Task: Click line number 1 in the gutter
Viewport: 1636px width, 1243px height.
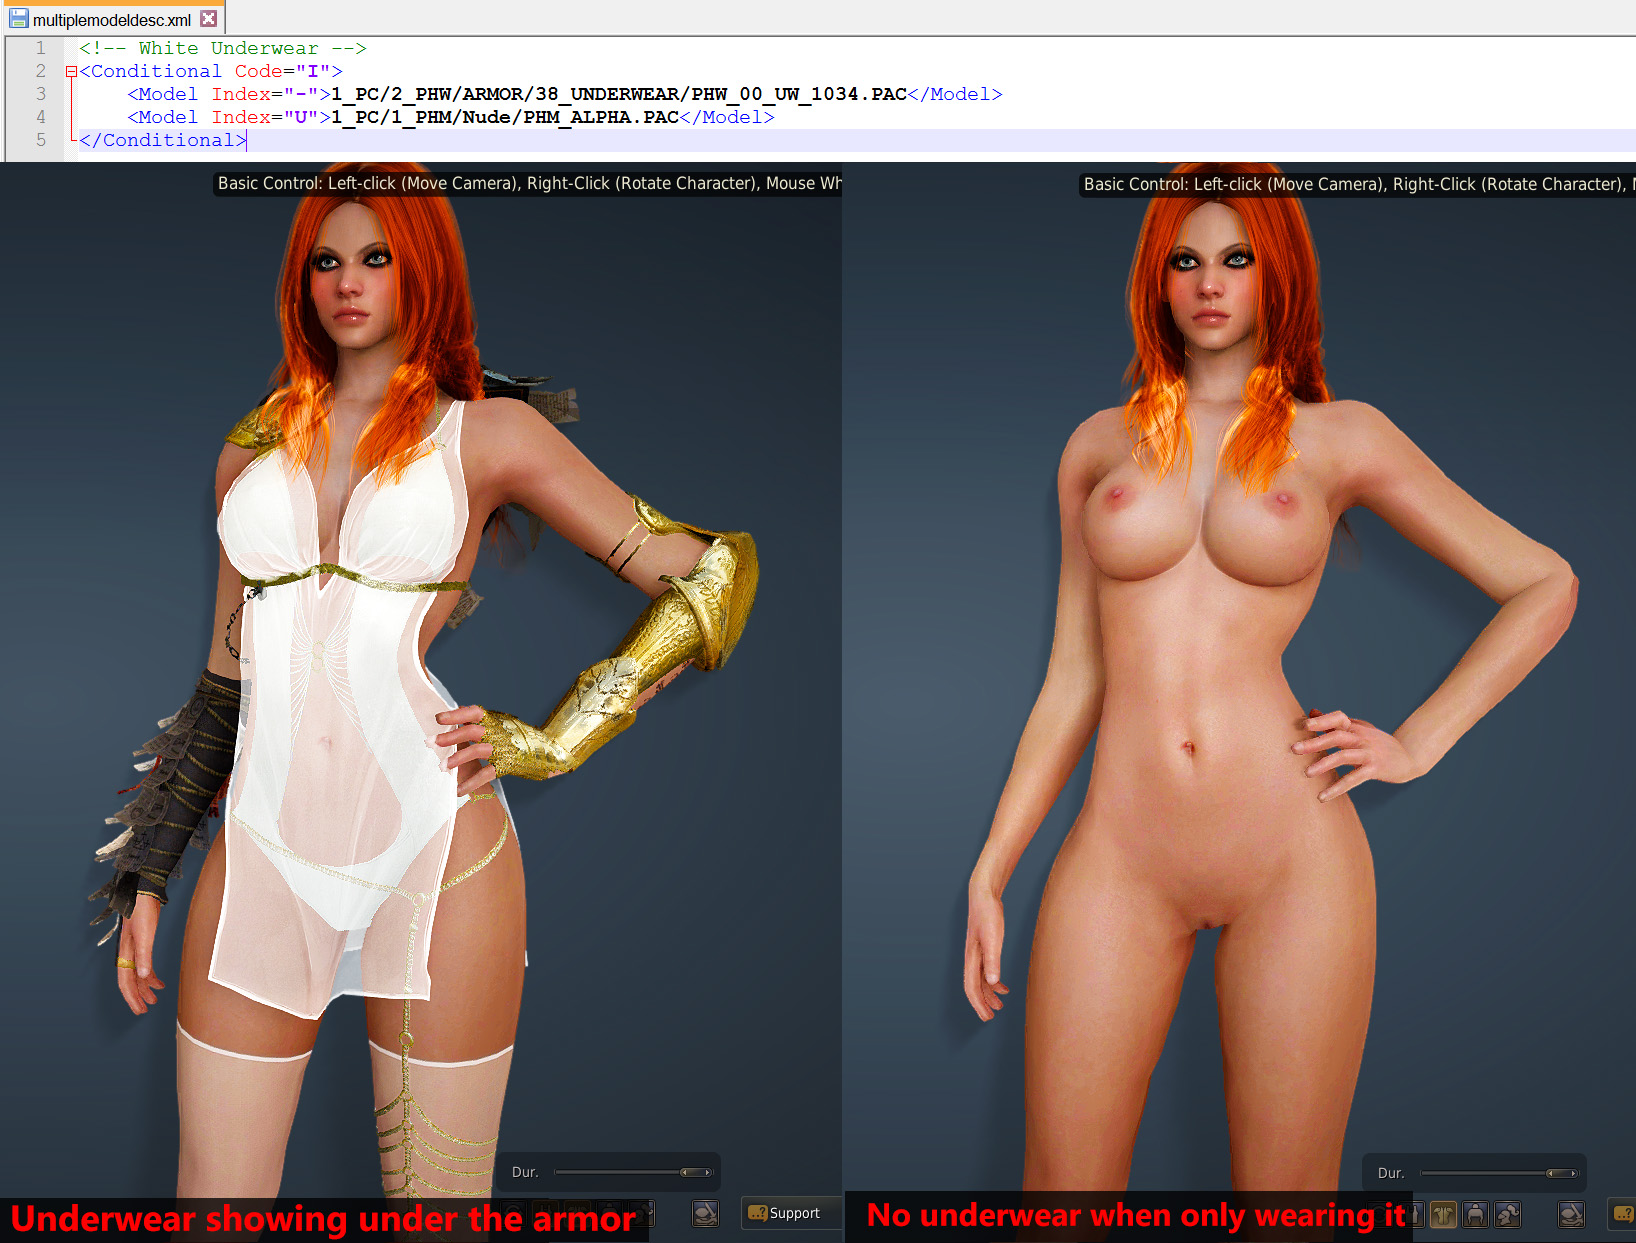Action: tap(41, 48)
